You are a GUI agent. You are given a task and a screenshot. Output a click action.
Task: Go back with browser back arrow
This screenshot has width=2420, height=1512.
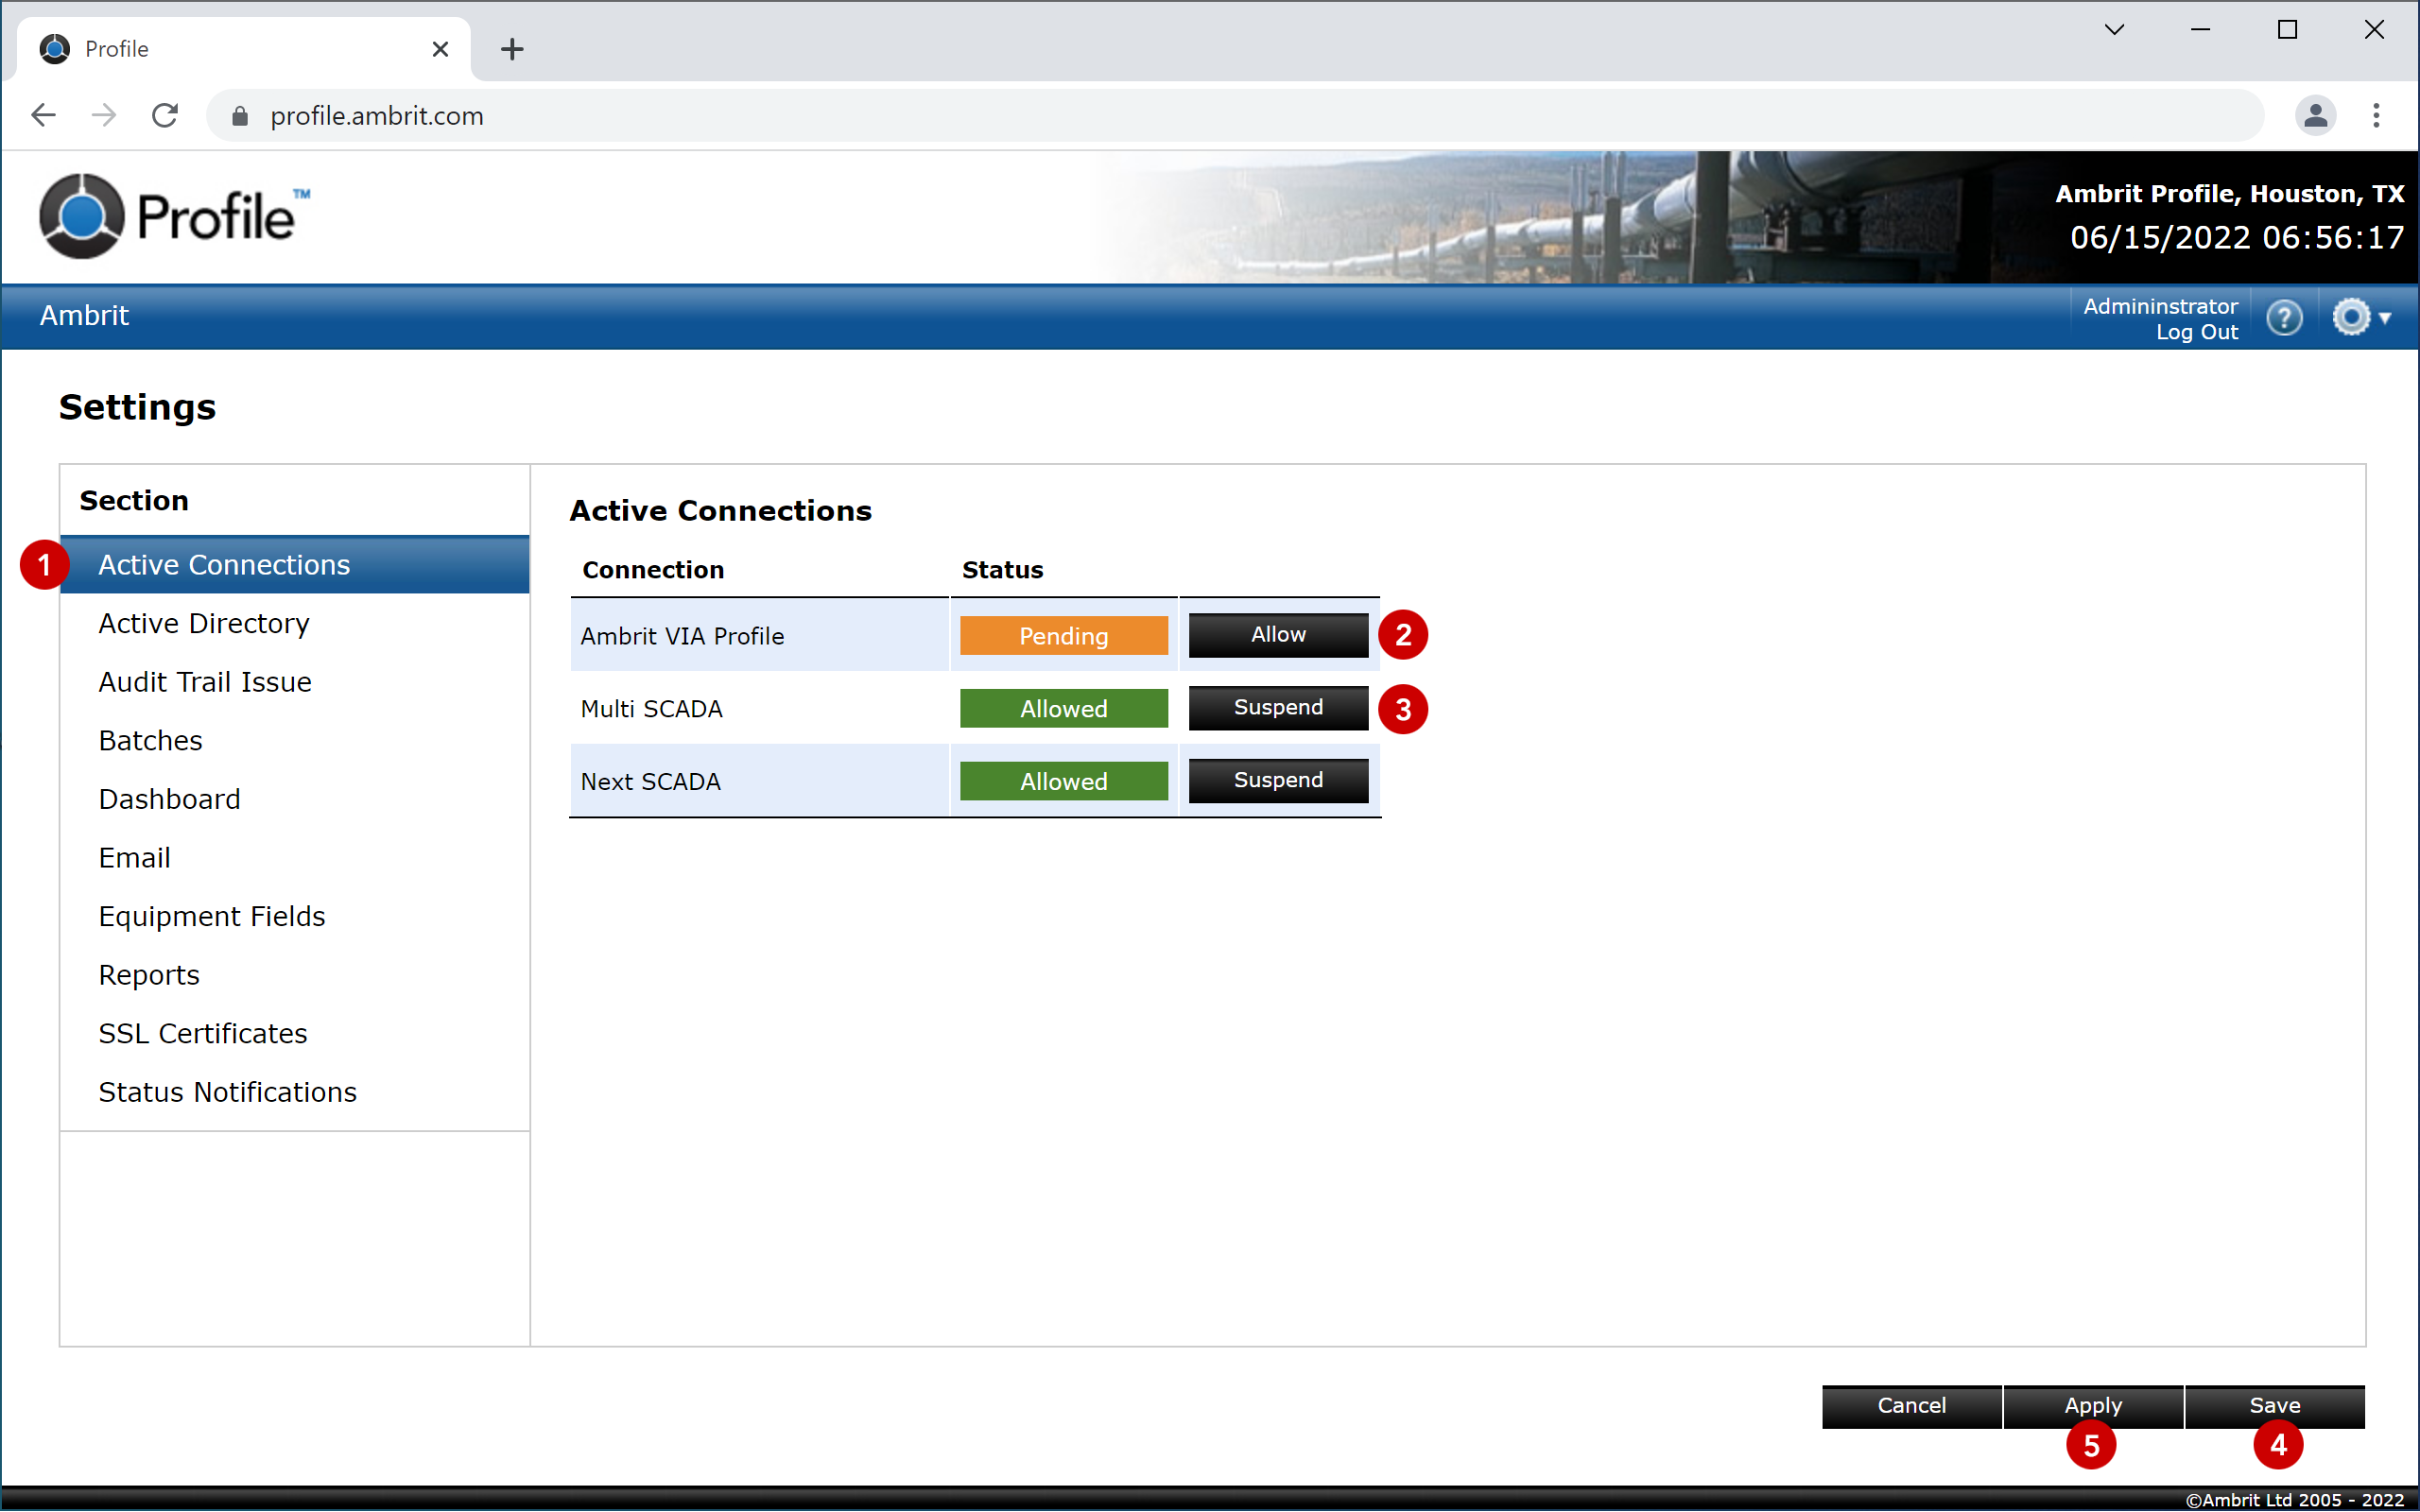click(43, 116)
